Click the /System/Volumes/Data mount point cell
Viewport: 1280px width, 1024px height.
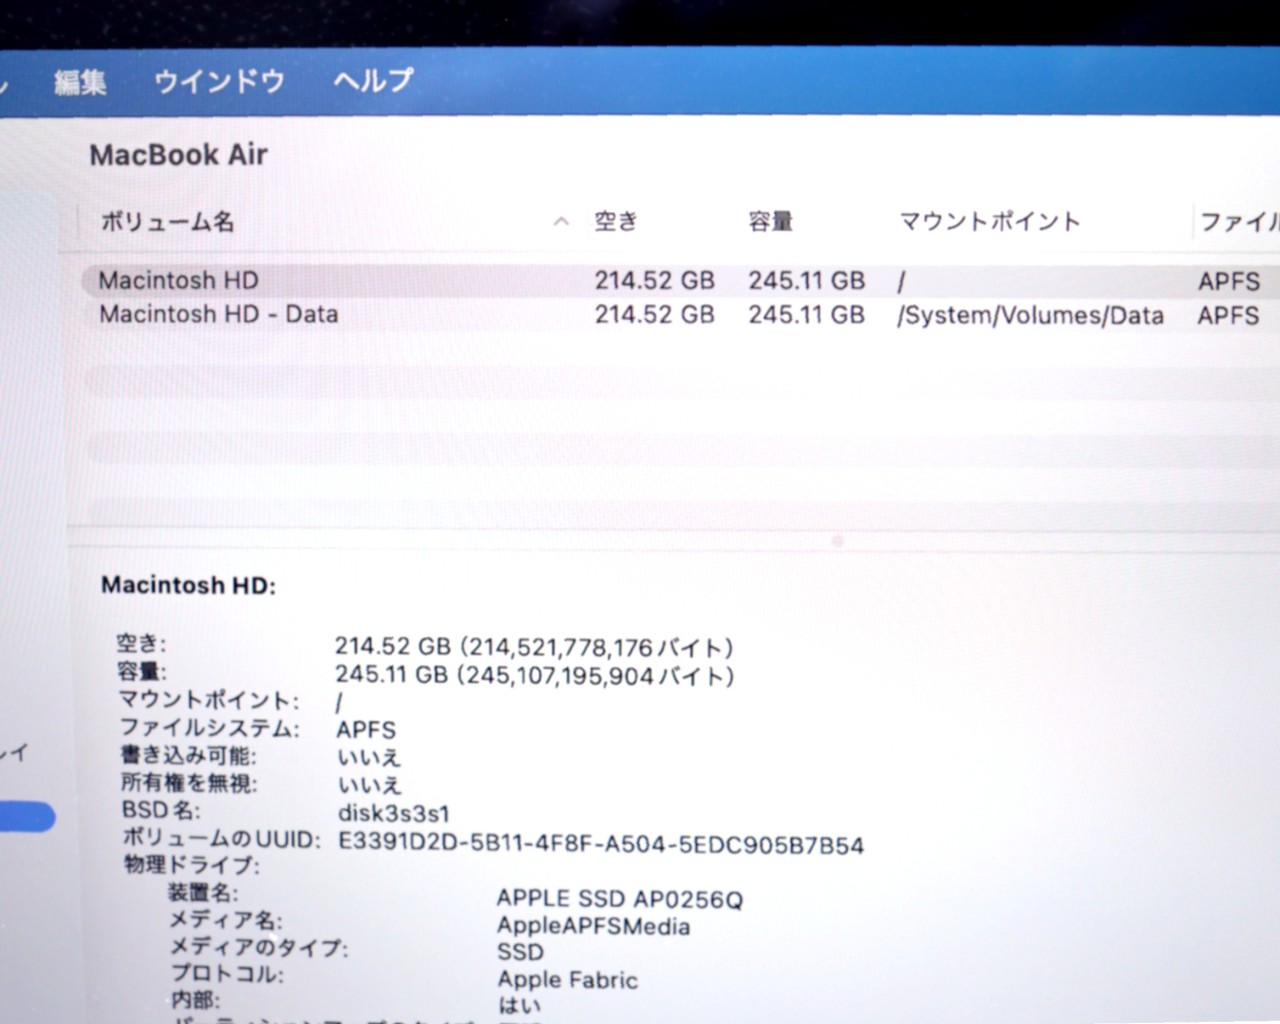tap(1030, 316)
